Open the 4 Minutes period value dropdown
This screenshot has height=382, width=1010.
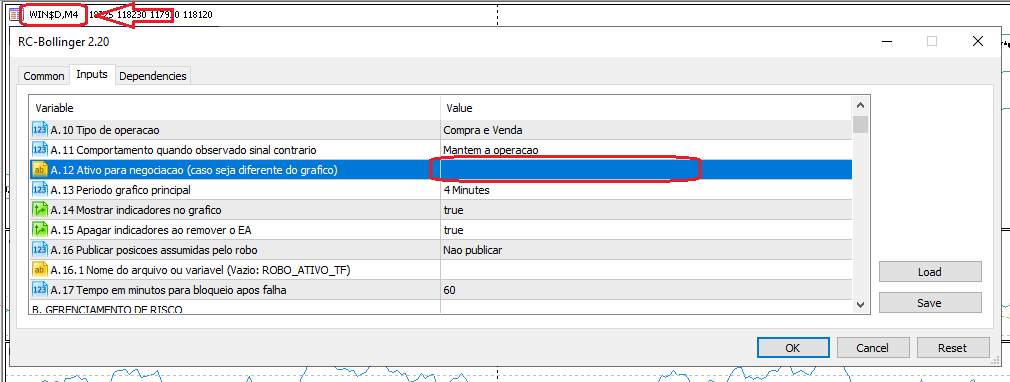tap(646, 190)
